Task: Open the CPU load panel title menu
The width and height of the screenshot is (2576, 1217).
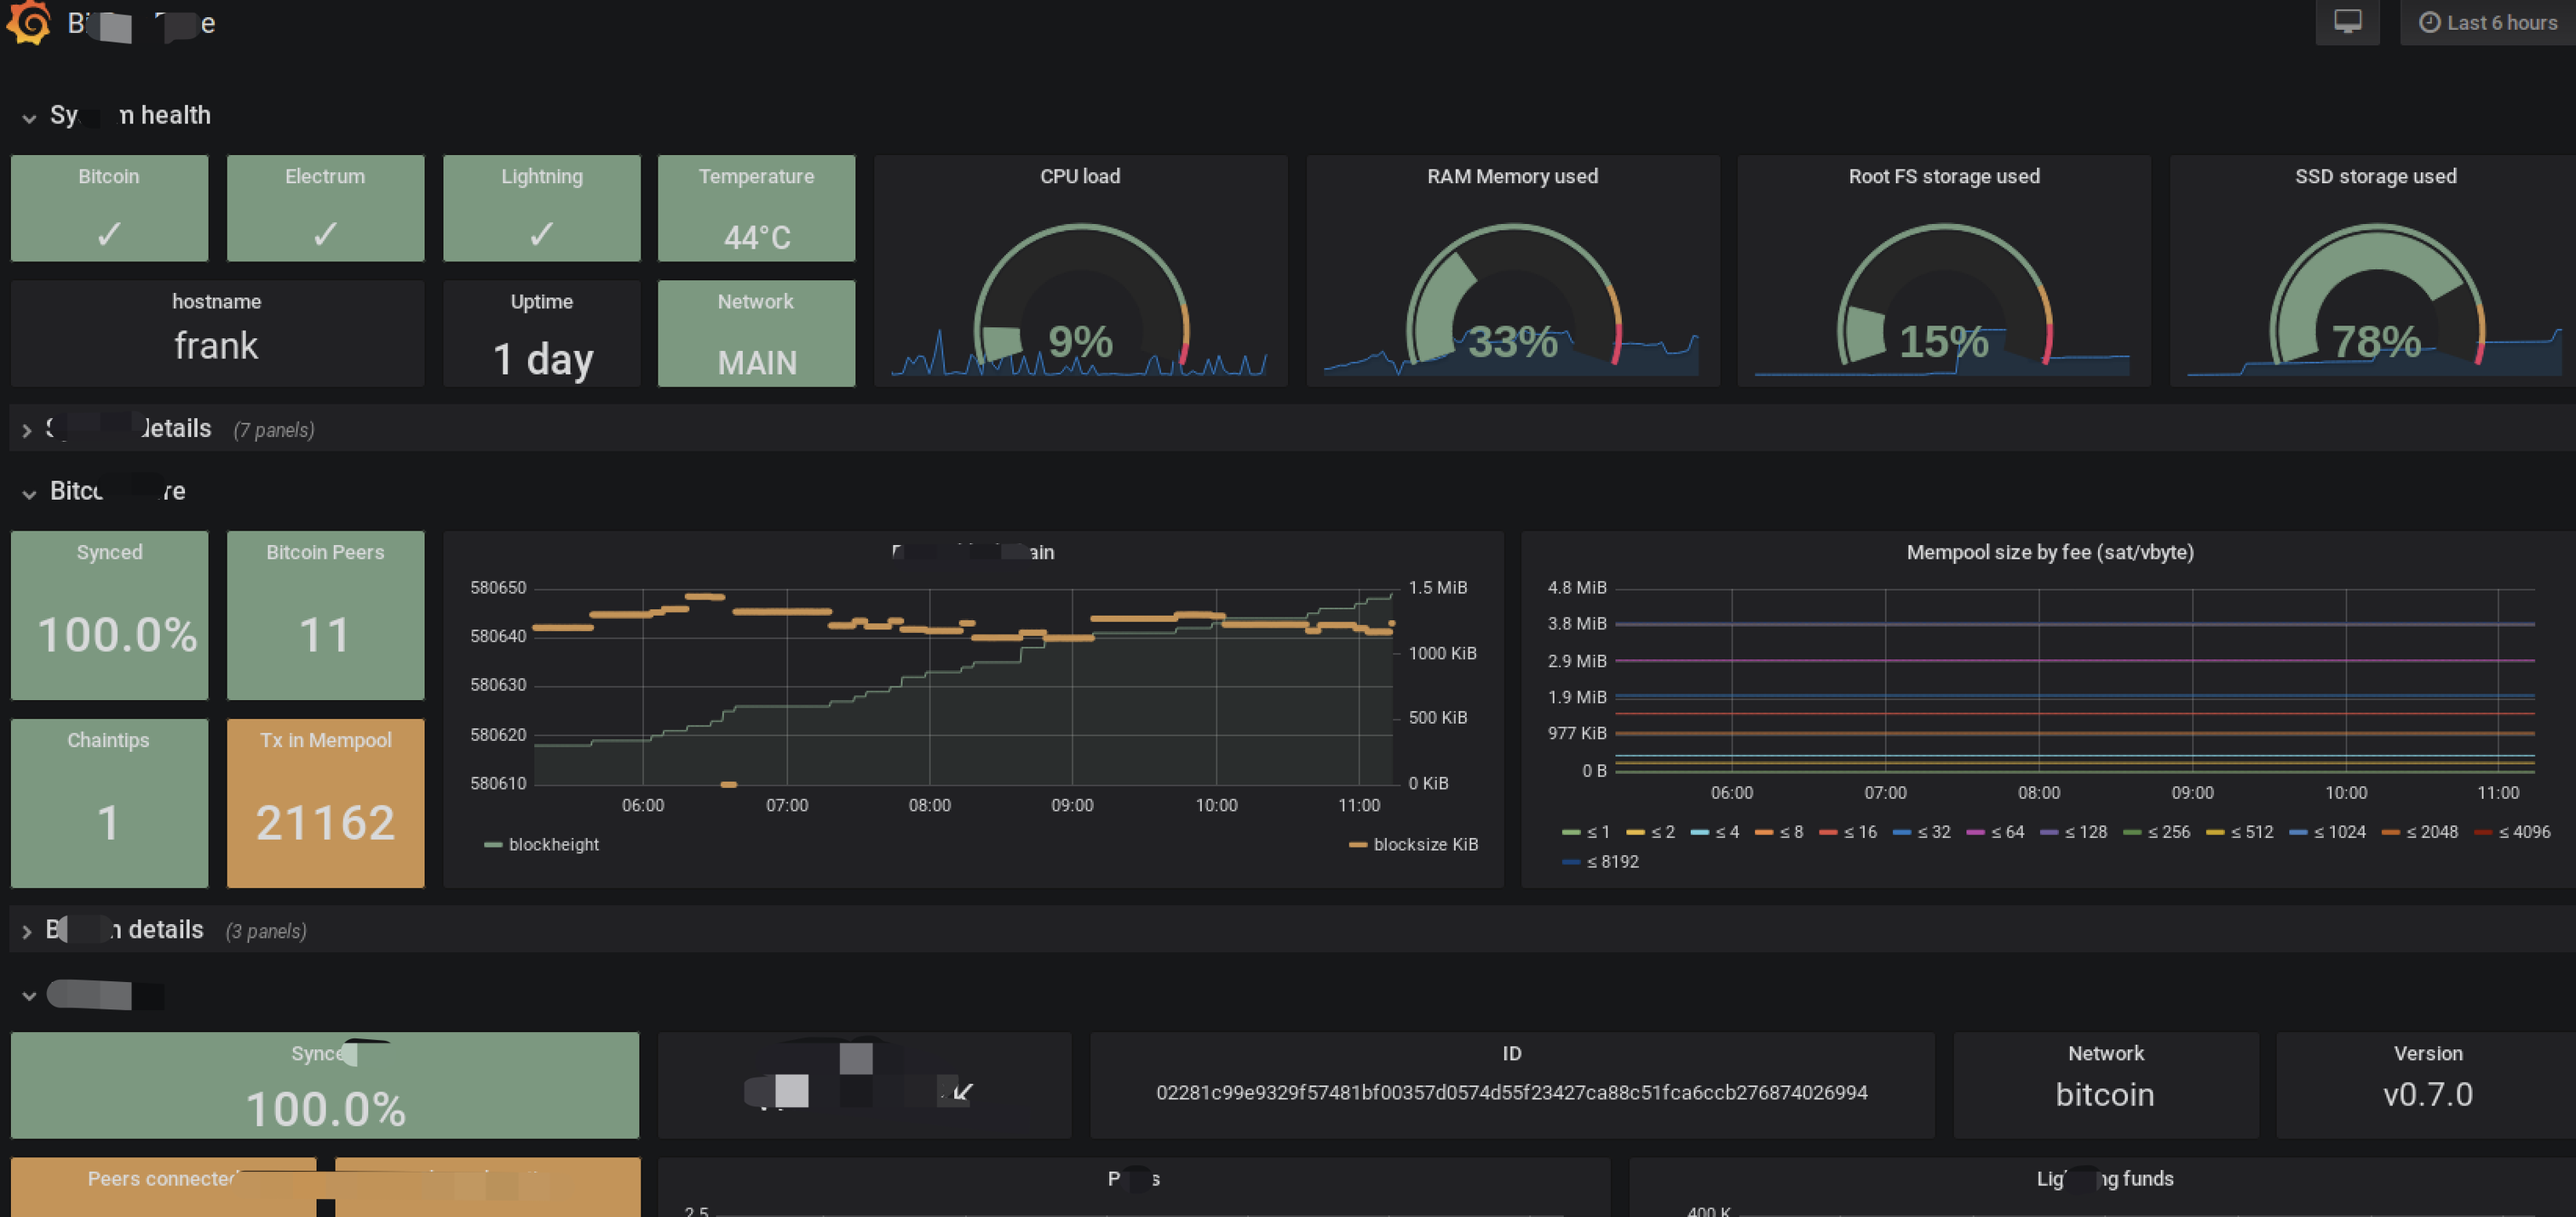Action: pyautogui.click(x=1080, y=177)
